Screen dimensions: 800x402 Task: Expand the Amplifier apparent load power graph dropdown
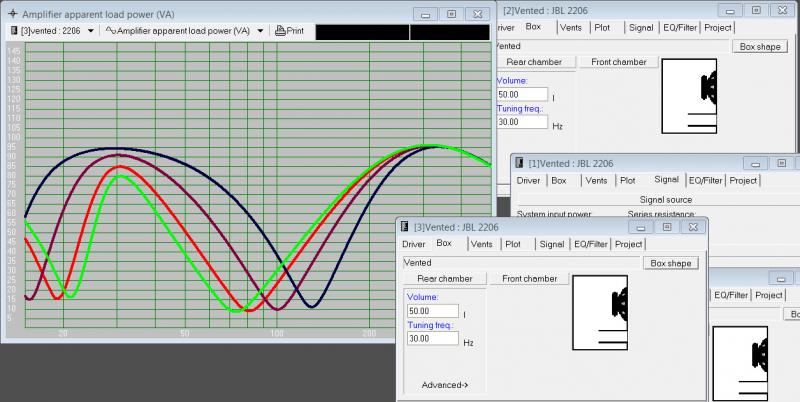[259, 31]
